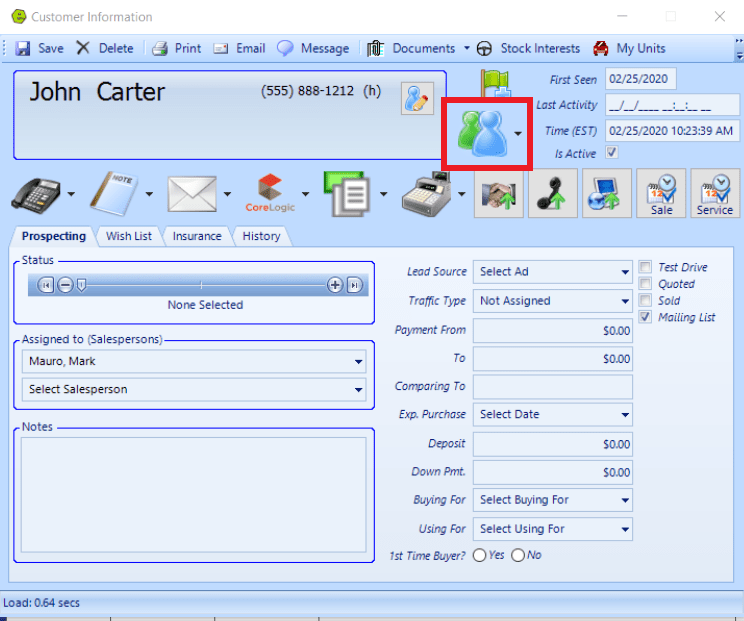744x621 pixels.
Task: Click the My Units toolbar label
Action: pyautogui.click(x=641, y=48)
